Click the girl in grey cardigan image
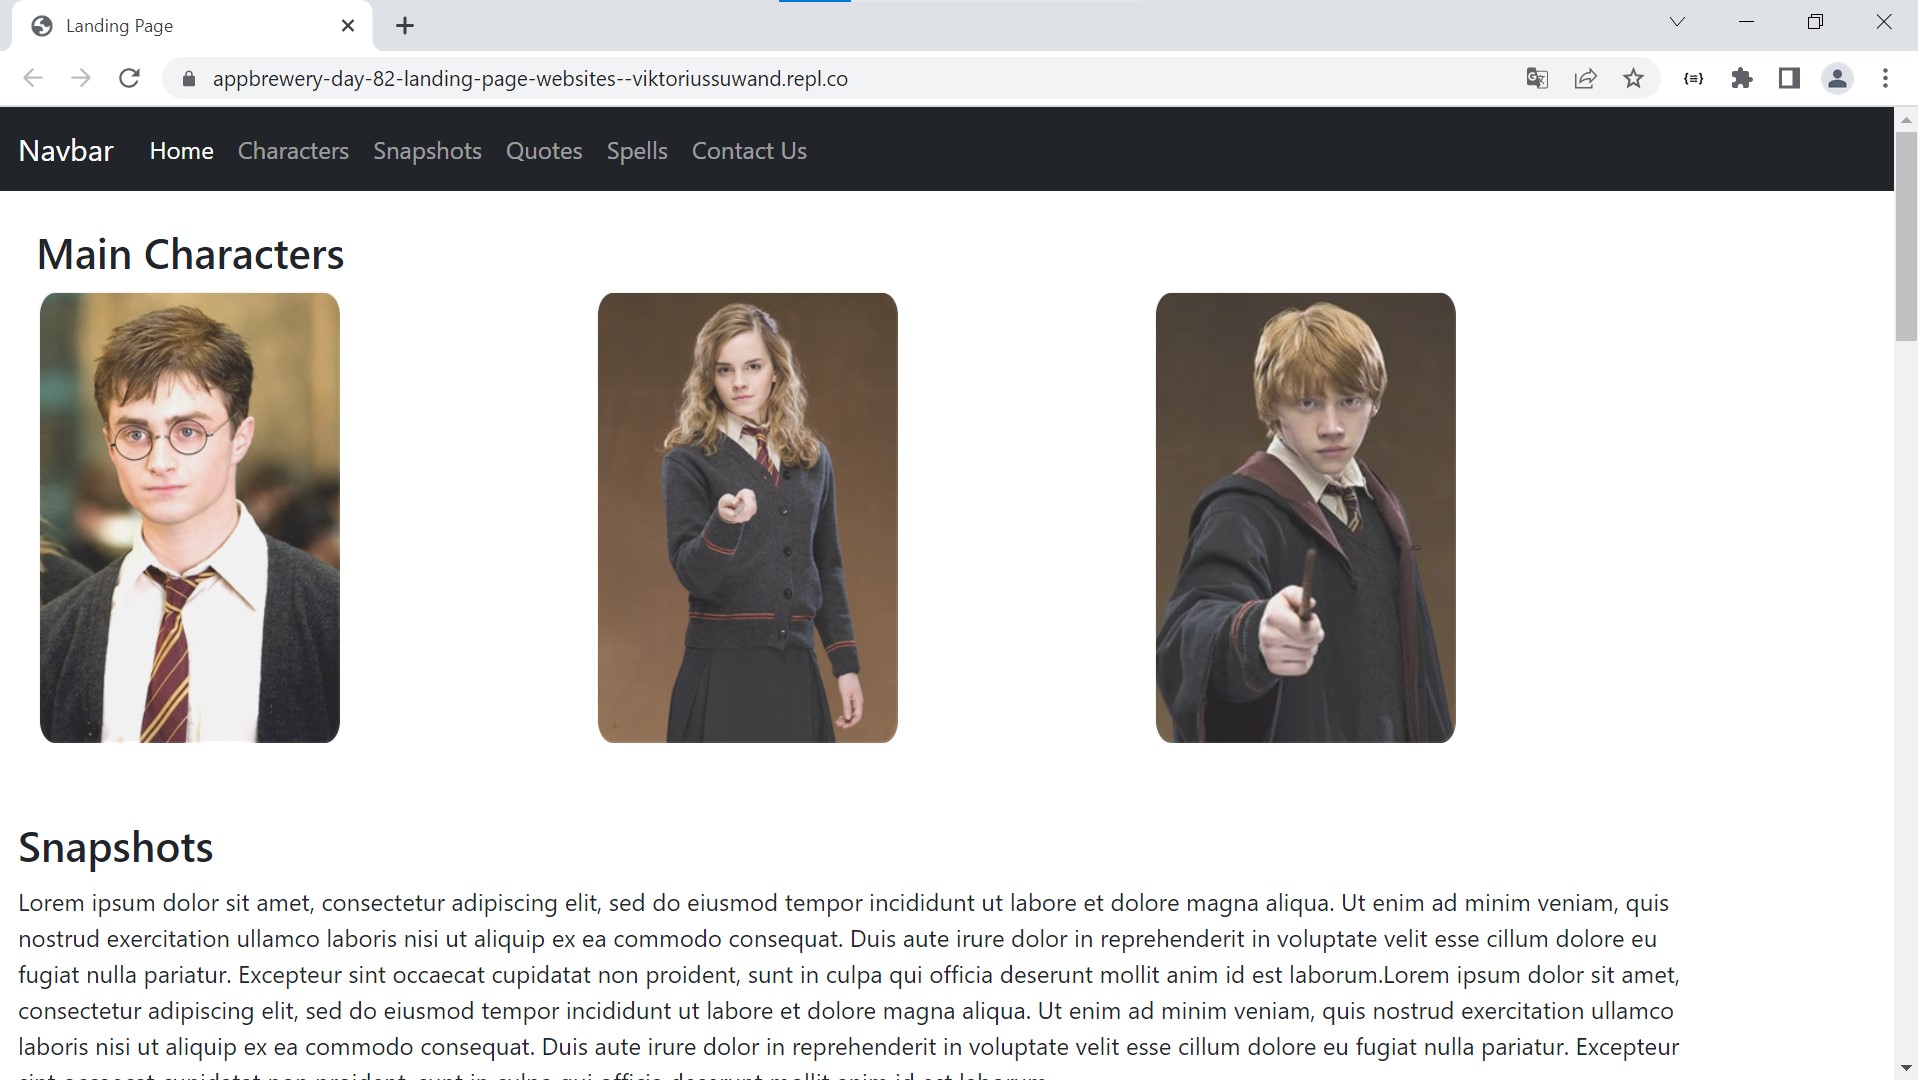The image size is (1918, 1080). 748,518
